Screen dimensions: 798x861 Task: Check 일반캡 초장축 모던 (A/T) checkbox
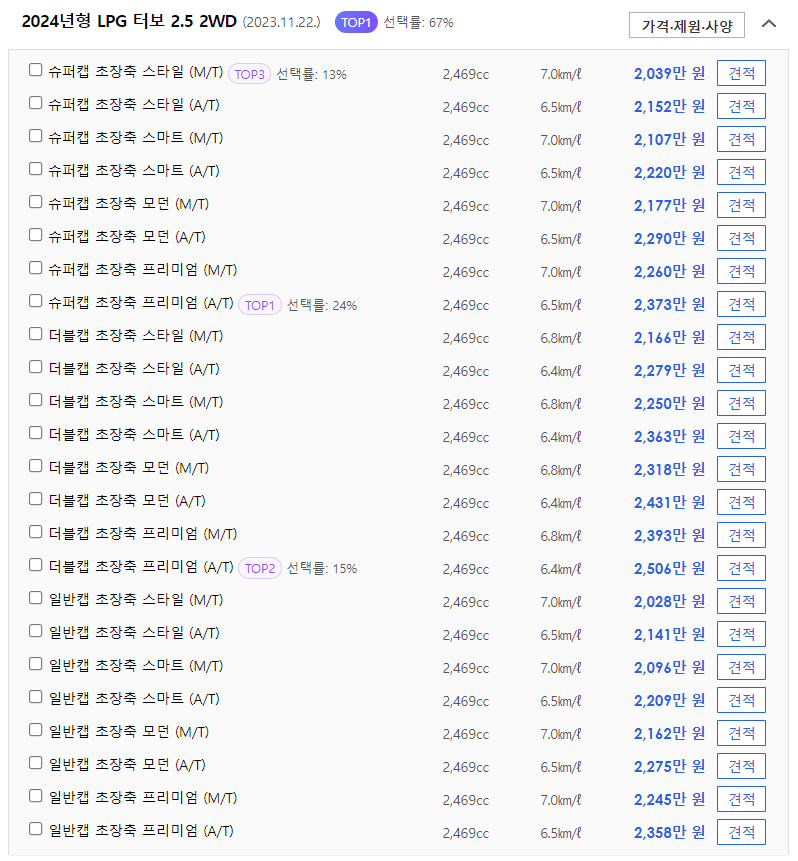35,763
